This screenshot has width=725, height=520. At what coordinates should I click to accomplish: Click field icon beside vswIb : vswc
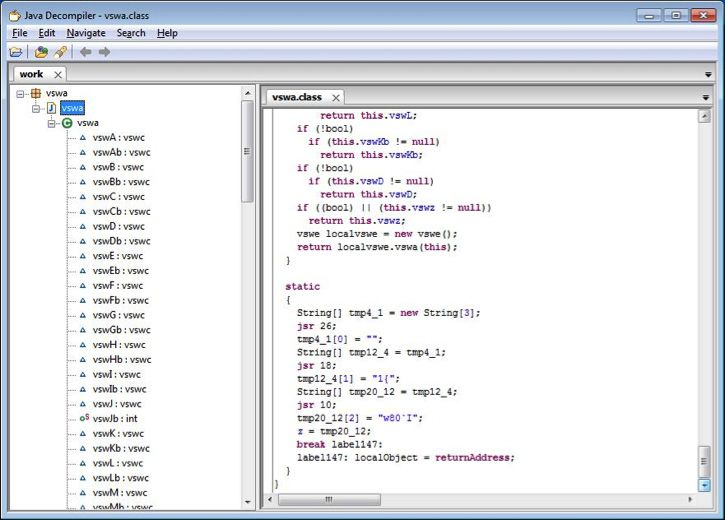(x=83, y=389)
